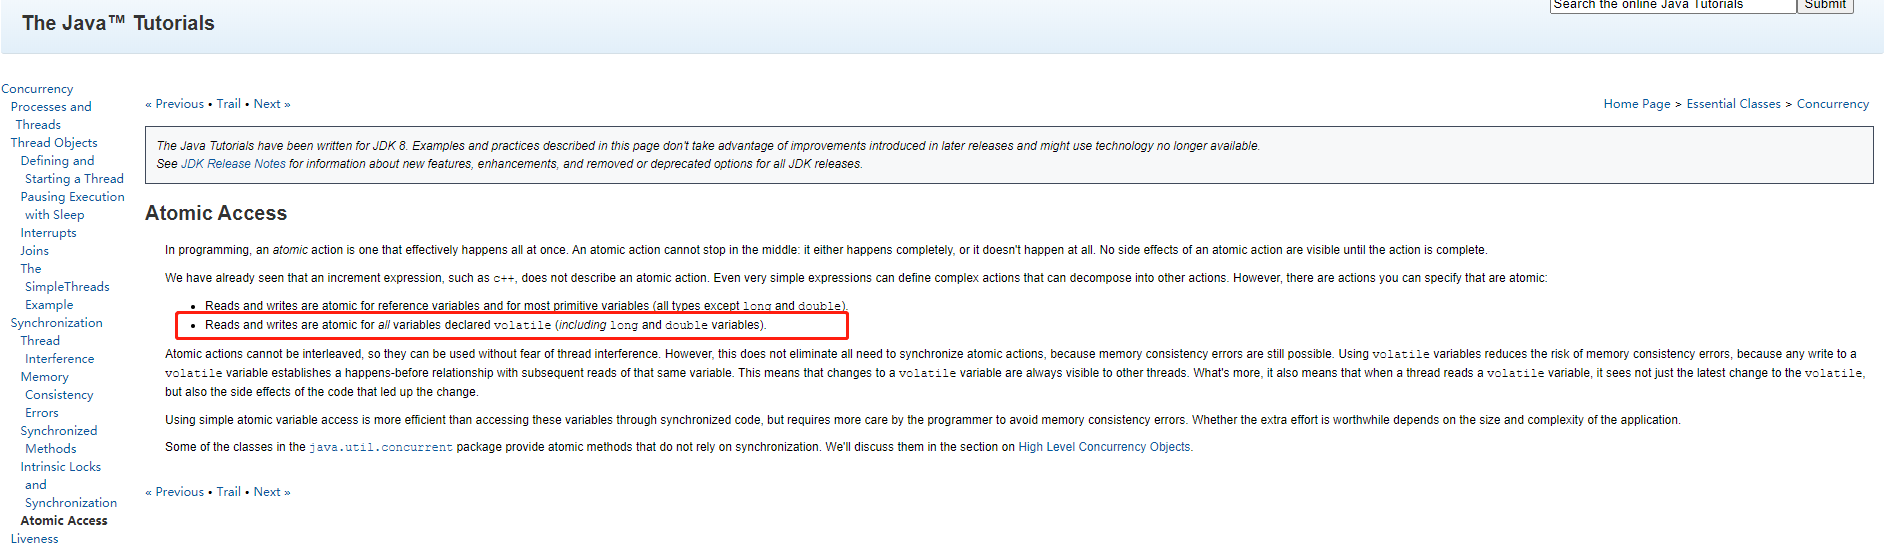
Task: Go to Defining and Starting a Thread
Action: pos(72,170)
